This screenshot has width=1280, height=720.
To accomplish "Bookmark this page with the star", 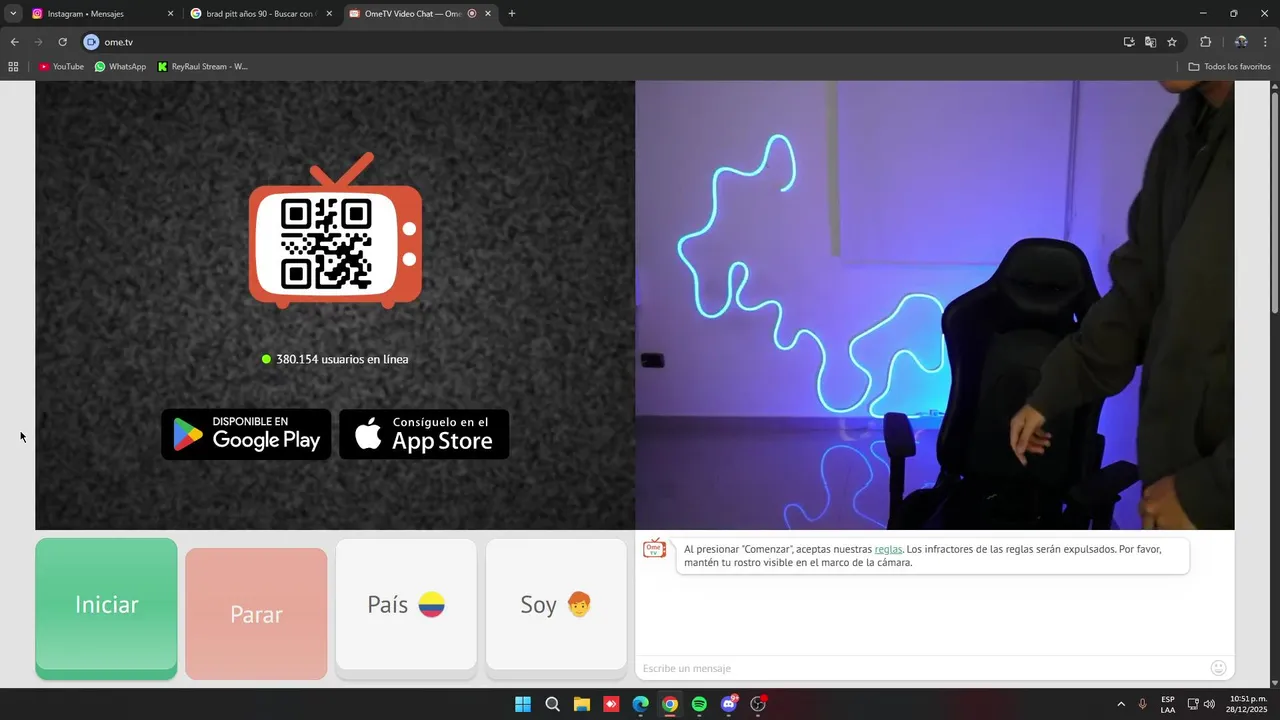I will pos(1172,42).
